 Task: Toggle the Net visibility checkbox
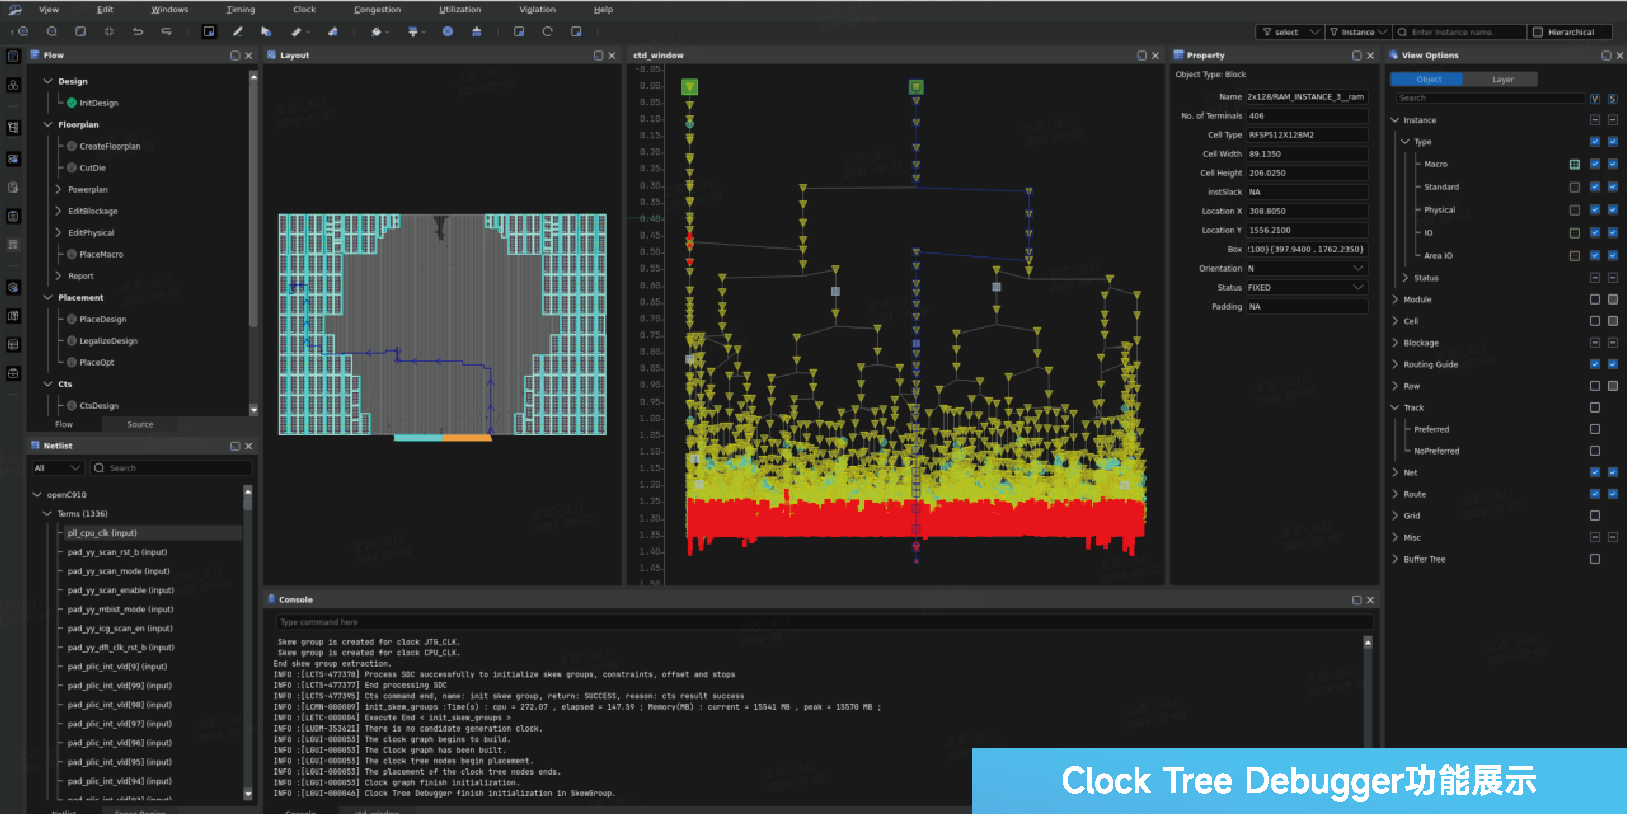pos(1595,472)
